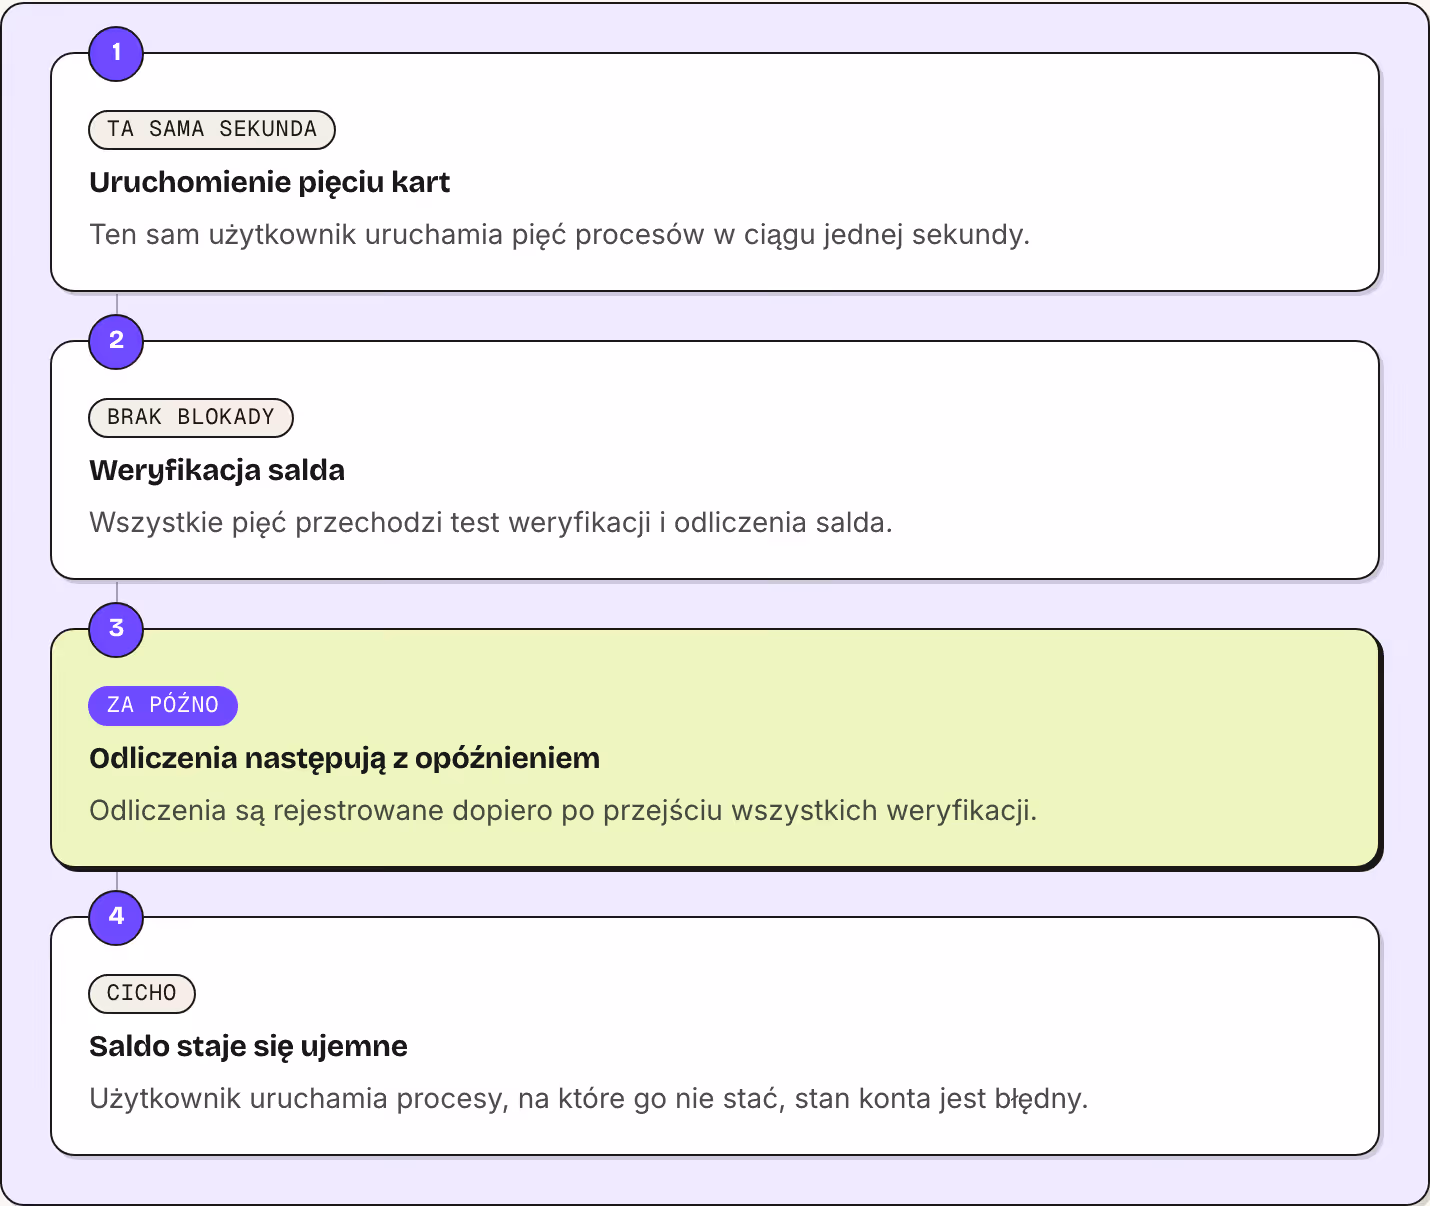Image resolution: width=1430 pixels, height=1206 pixels.
Task: Select the heading "Saldo staje się ujemne"
Action: click(x=249, y=1046)
